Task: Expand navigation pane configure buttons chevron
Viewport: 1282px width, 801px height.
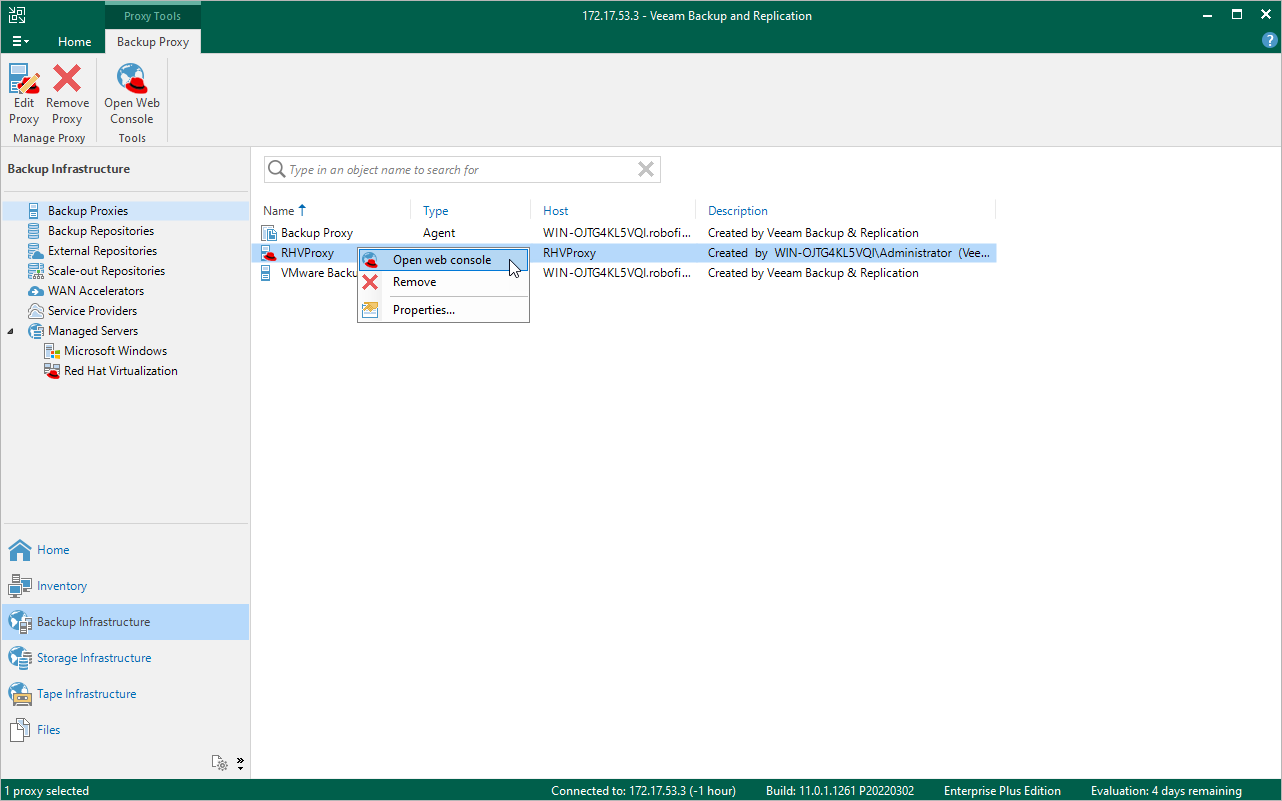Action: click(x=241, y=763)
